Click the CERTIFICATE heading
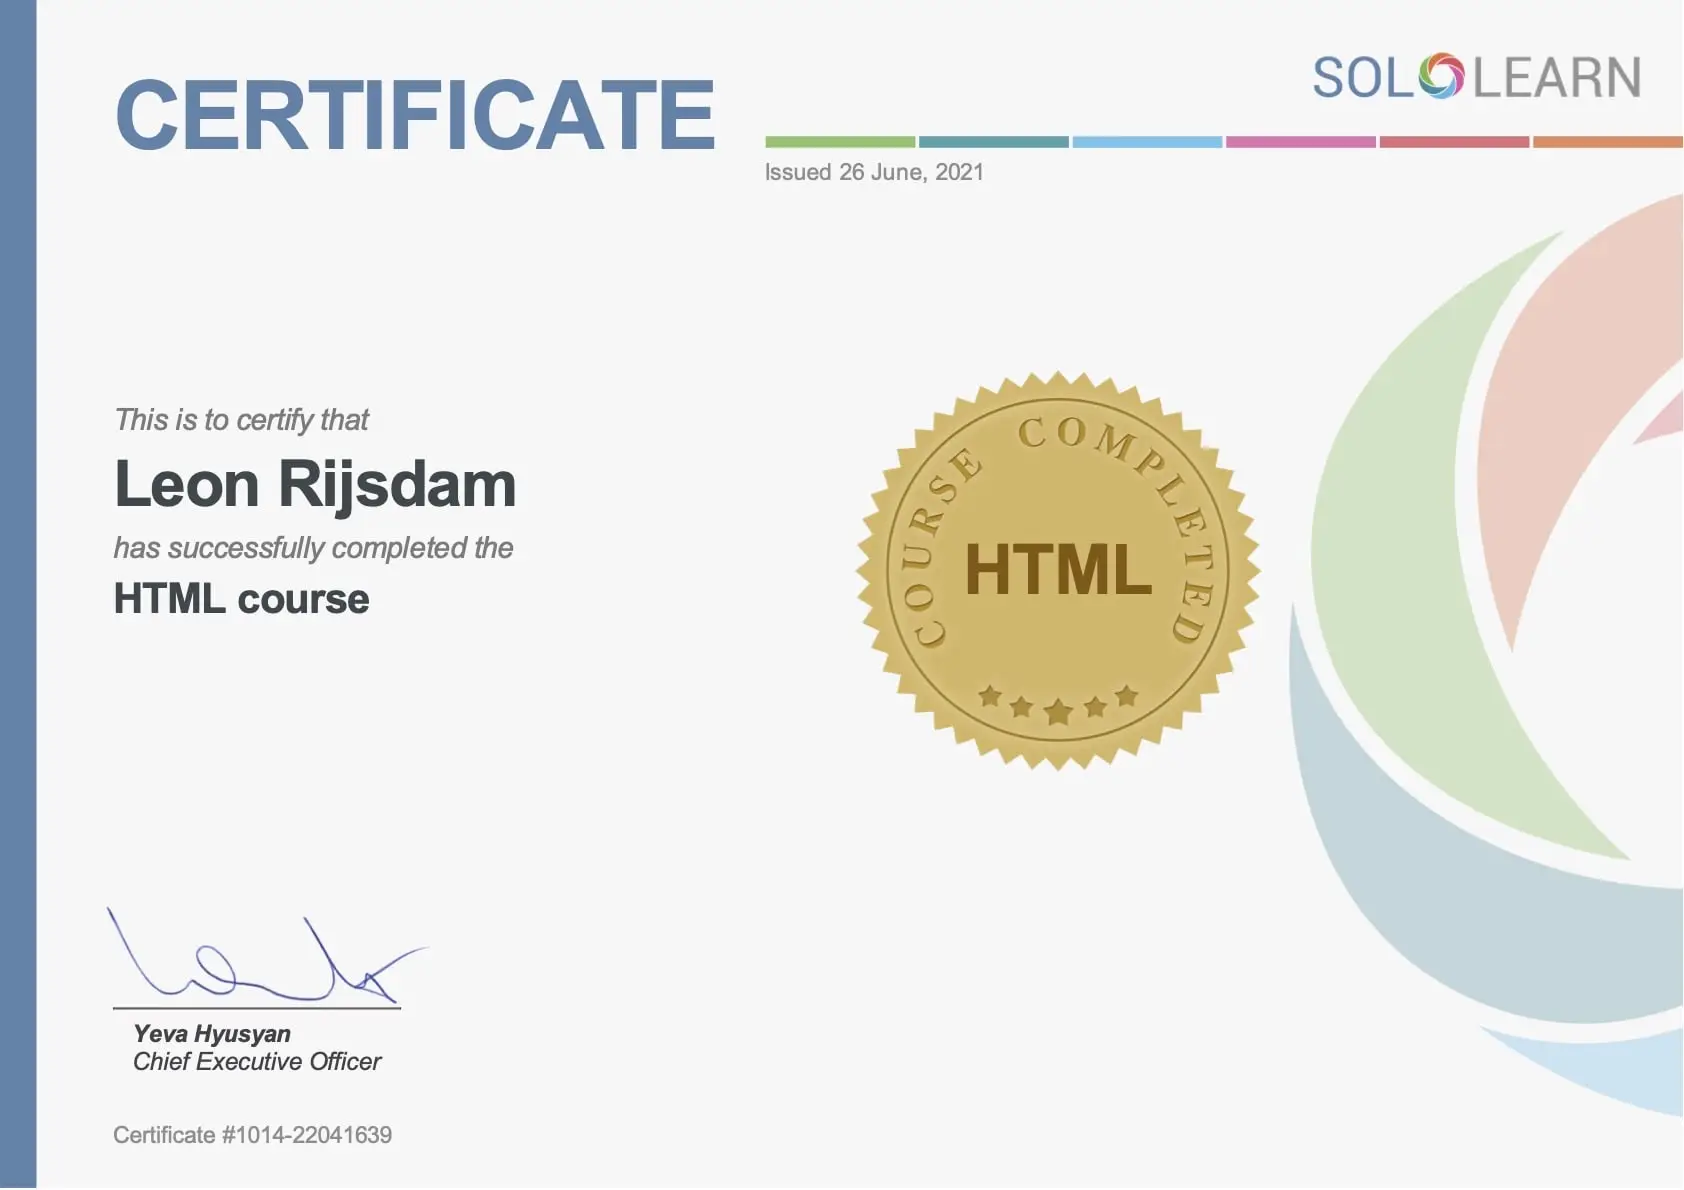The width and height of the screenshot is (1684, 1190). click(415, 116)
